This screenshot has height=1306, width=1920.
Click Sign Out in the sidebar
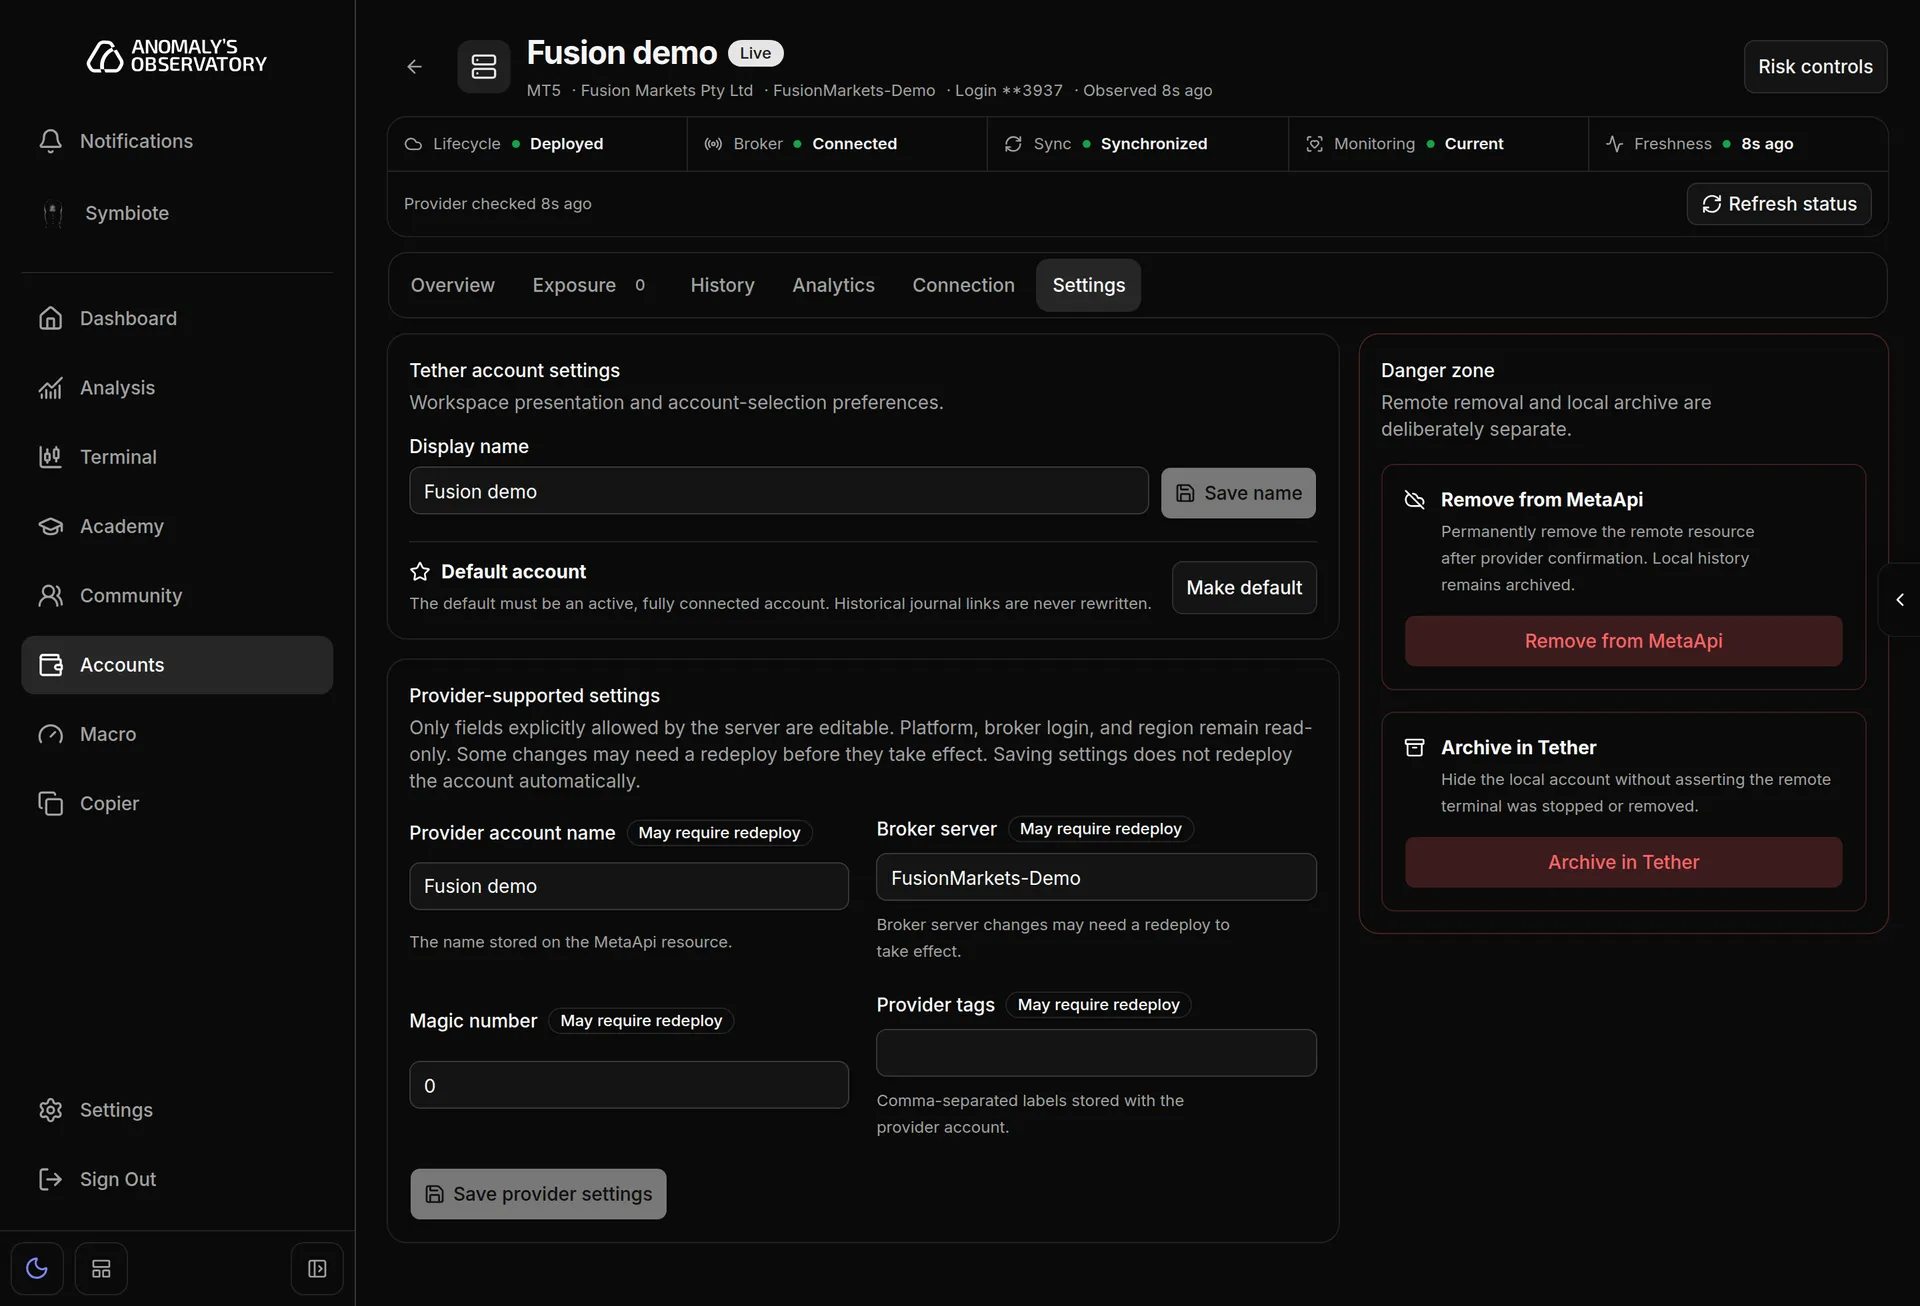point(177,1179)
